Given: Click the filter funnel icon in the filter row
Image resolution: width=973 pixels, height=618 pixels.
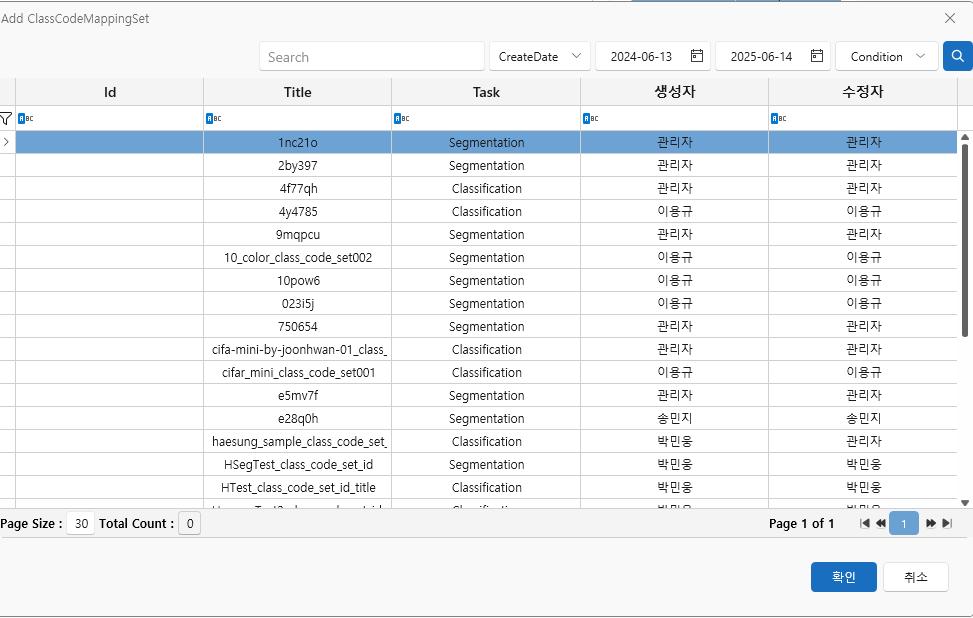Looking at the screenshot, I should tap(6, 118).
